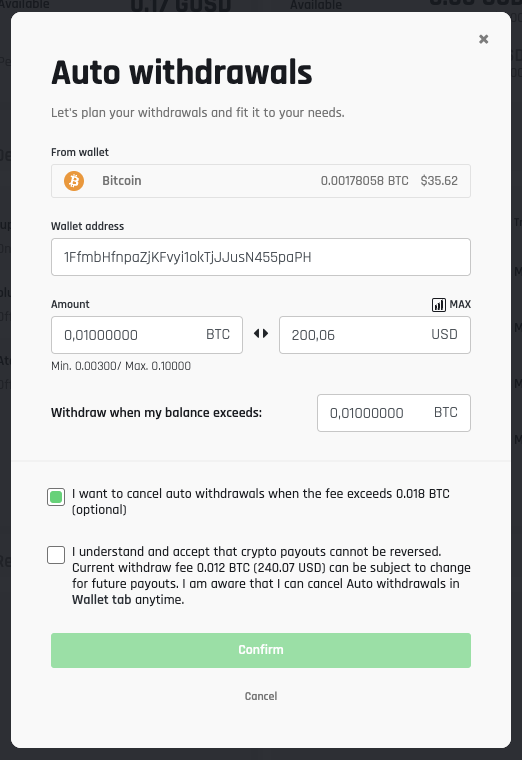This screenshot has height=760, width=522.
Task: Click the USD unit label in amount field
Action: pyautogui.click(x=444, y=334)
